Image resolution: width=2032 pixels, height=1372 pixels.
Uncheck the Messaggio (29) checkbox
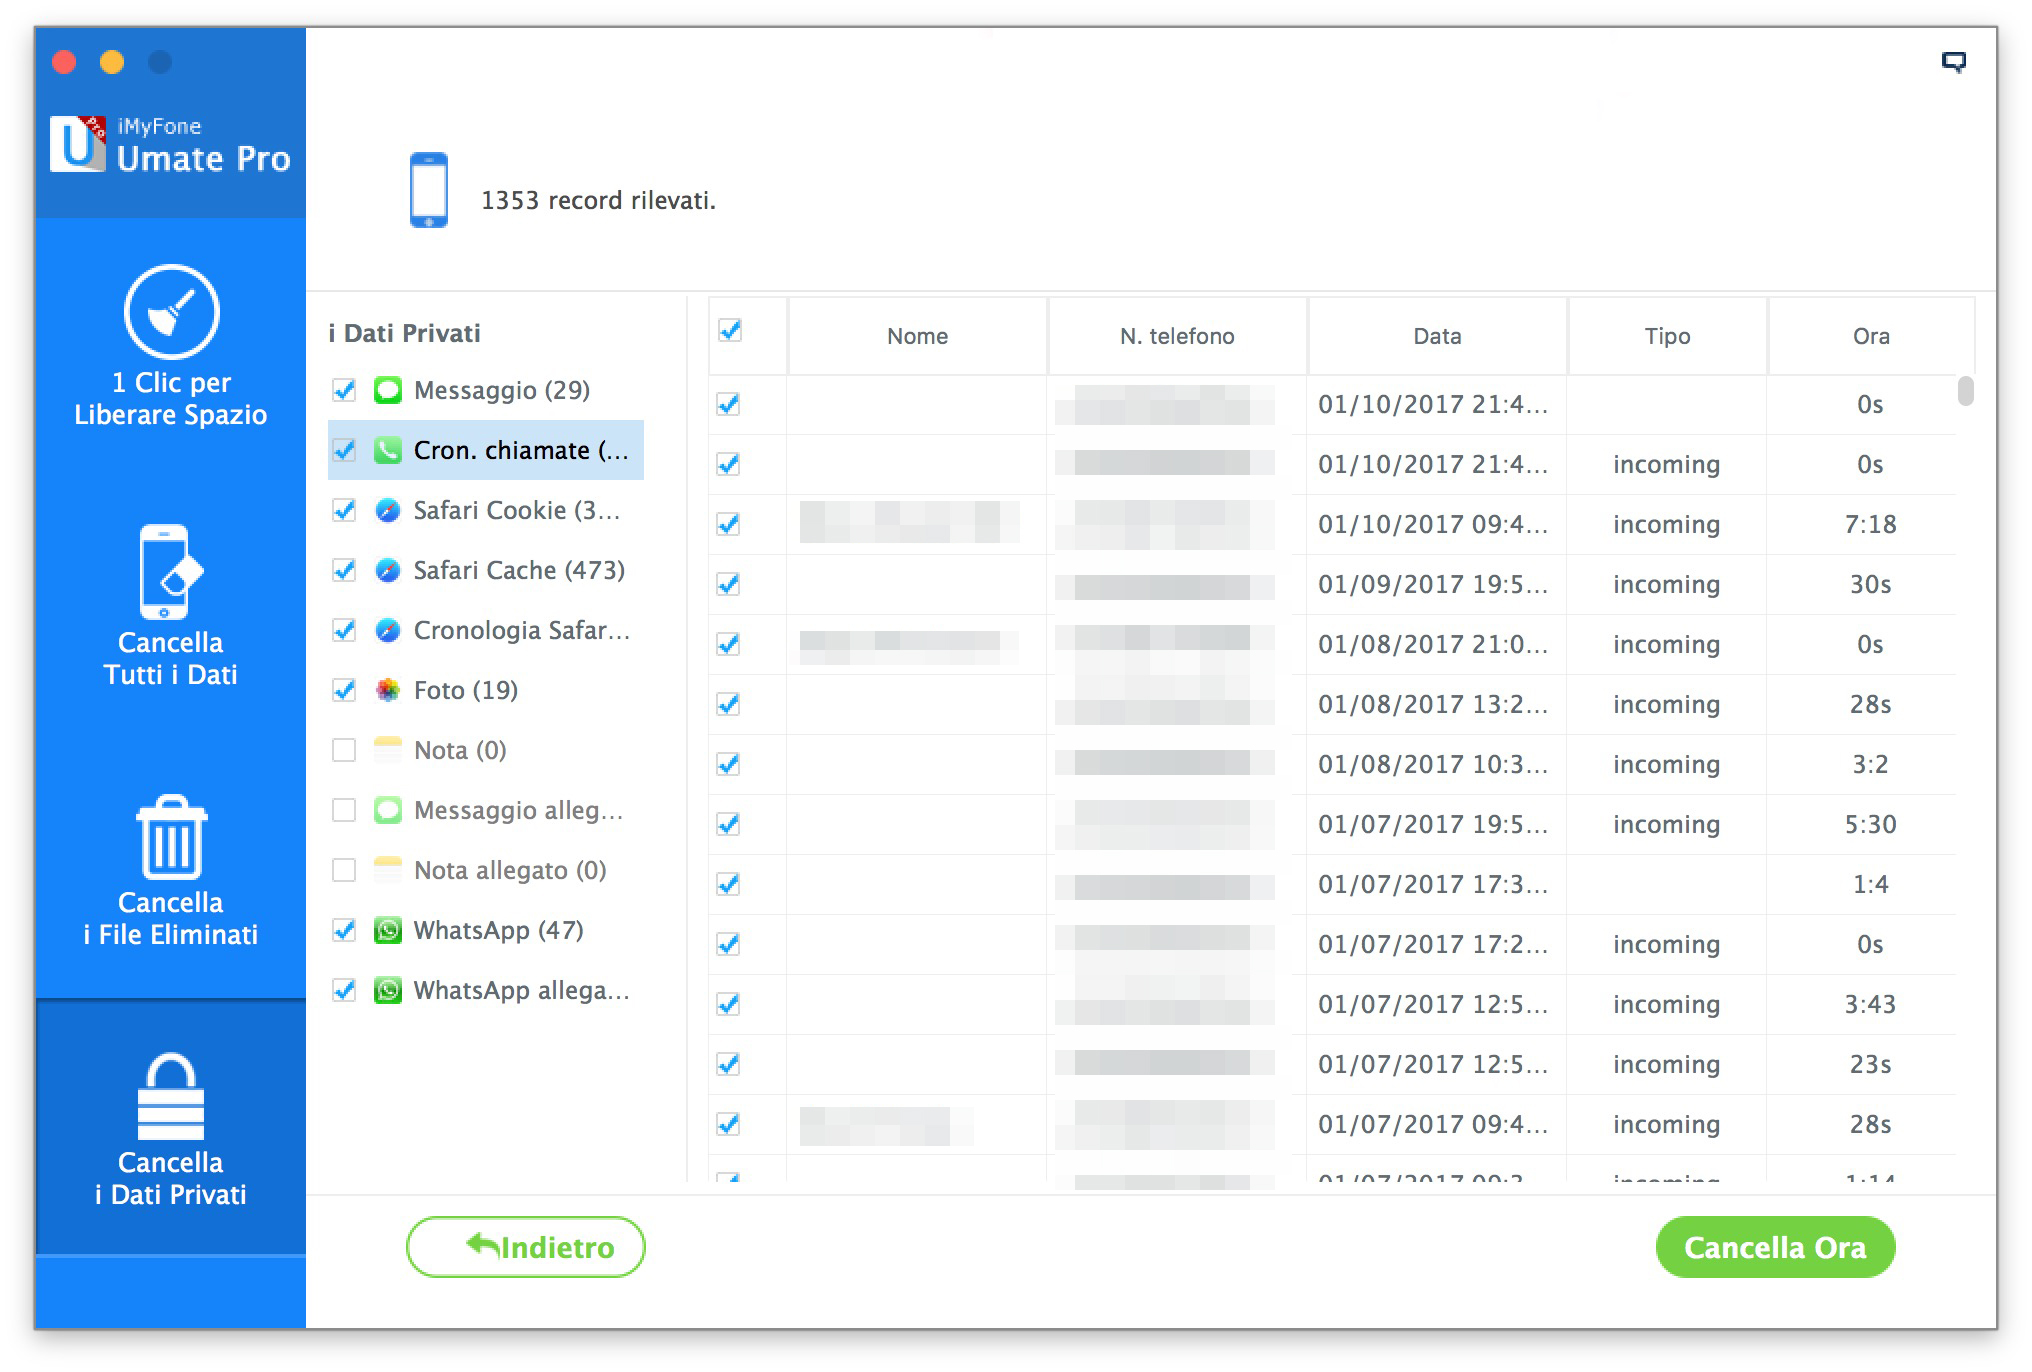[x=344, y=390]
